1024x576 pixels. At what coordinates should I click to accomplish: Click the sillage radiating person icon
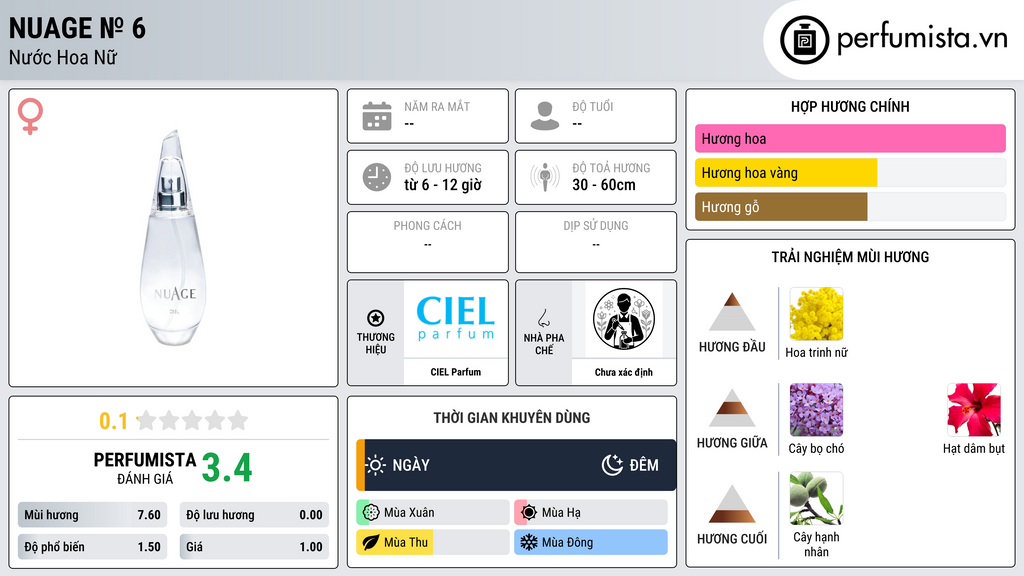coord(545,177)
